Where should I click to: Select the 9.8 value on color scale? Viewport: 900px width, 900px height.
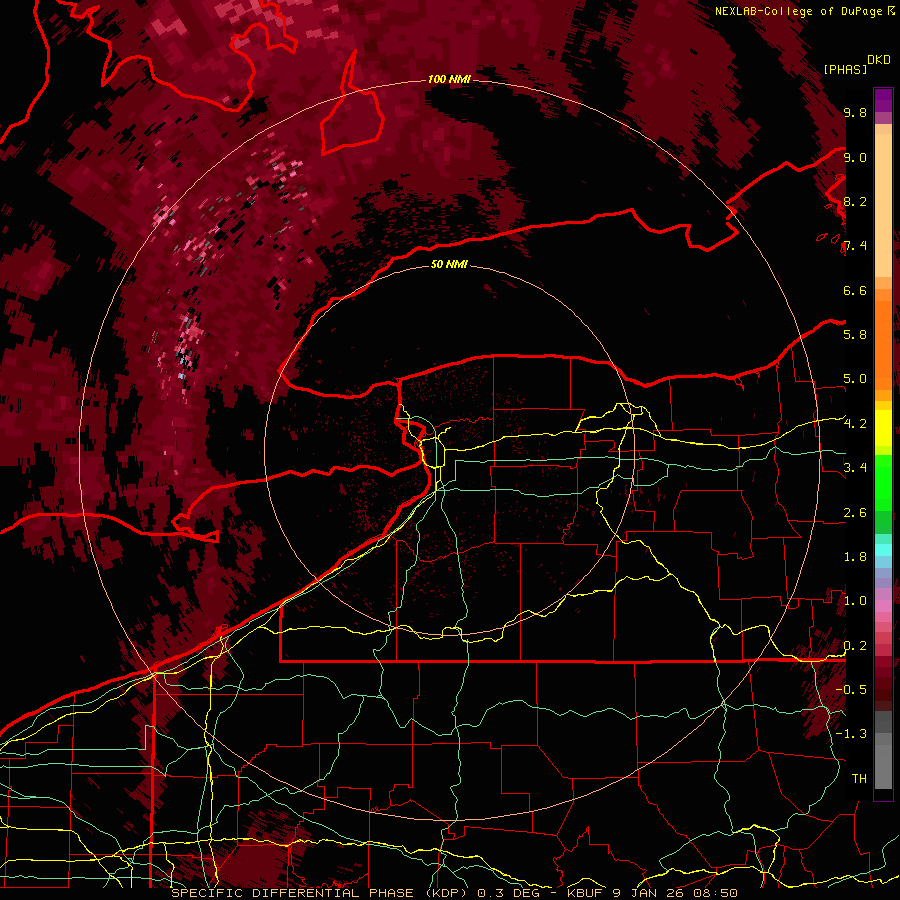click(855, 112)
